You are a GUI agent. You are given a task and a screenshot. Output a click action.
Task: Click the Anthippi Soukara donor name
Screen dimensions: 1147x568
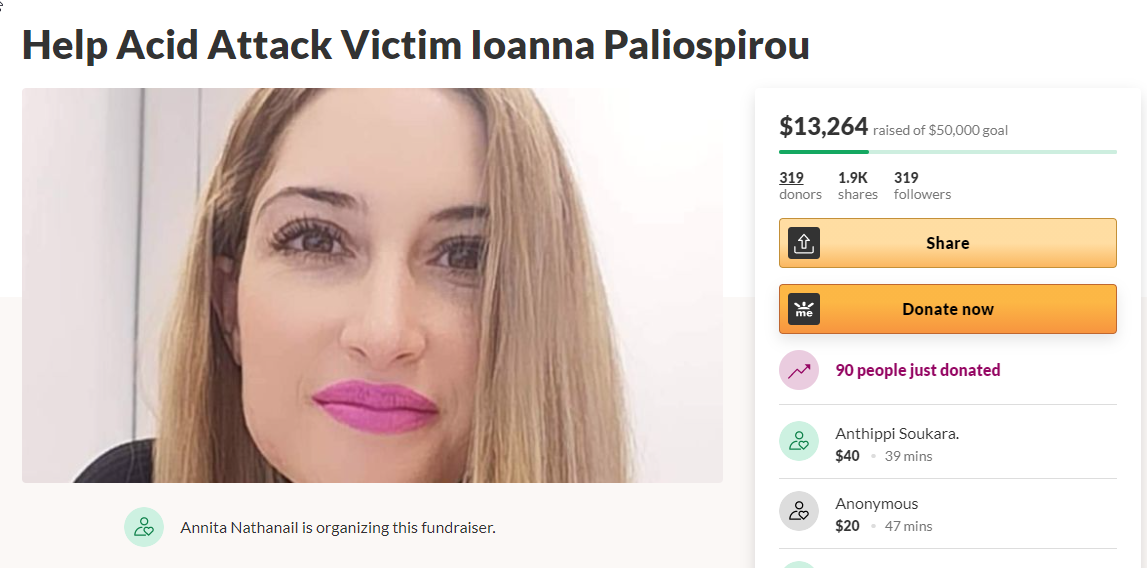[897, 433]
